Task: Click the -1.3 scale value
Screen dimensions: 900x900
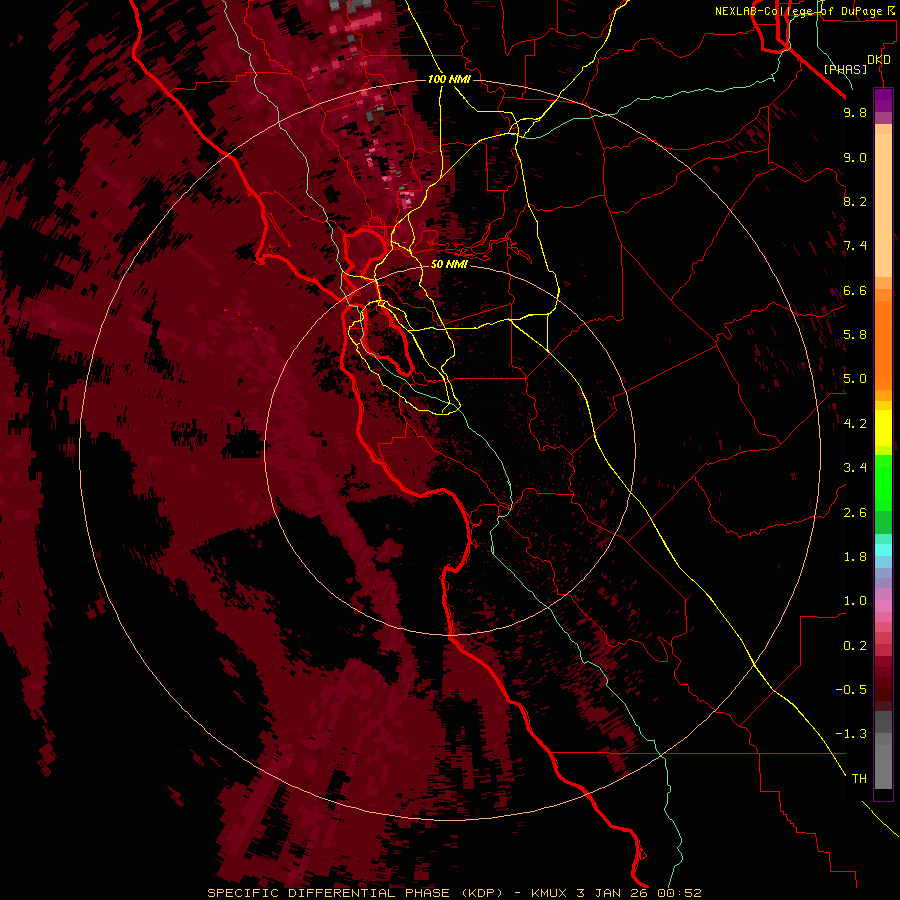Action: click(x=851, y=734)
